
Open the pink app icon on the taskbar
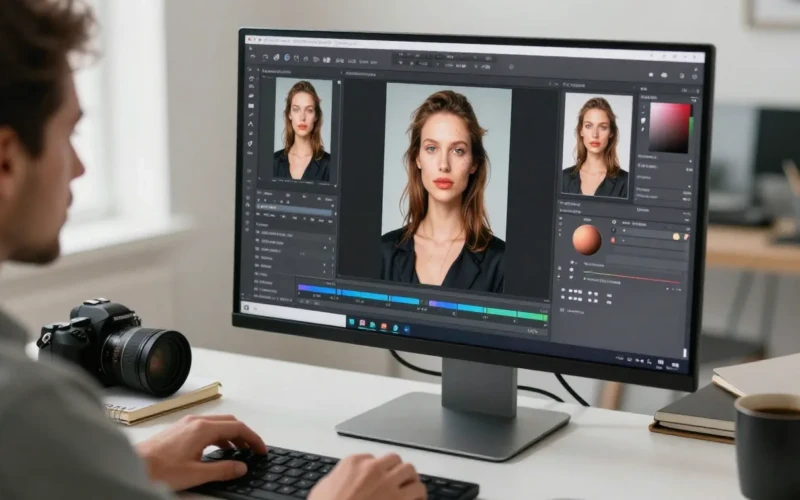pyautogui.click(x=362, y=322)
